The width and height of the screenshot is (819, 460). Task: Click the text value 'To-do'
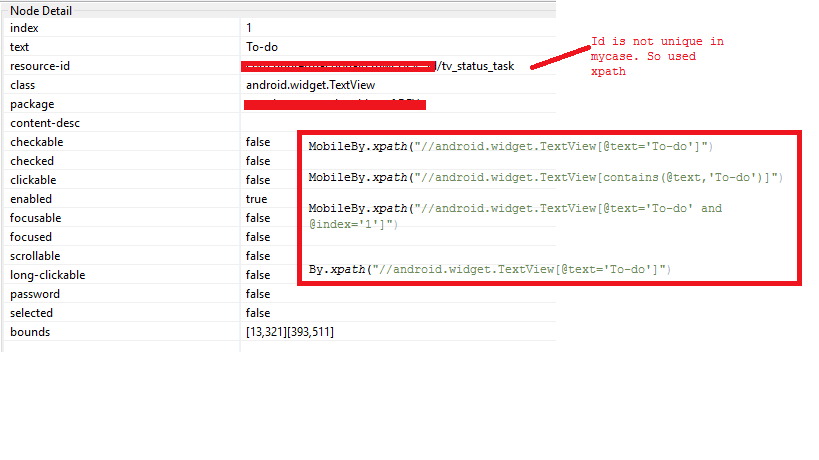pos(262,47)
